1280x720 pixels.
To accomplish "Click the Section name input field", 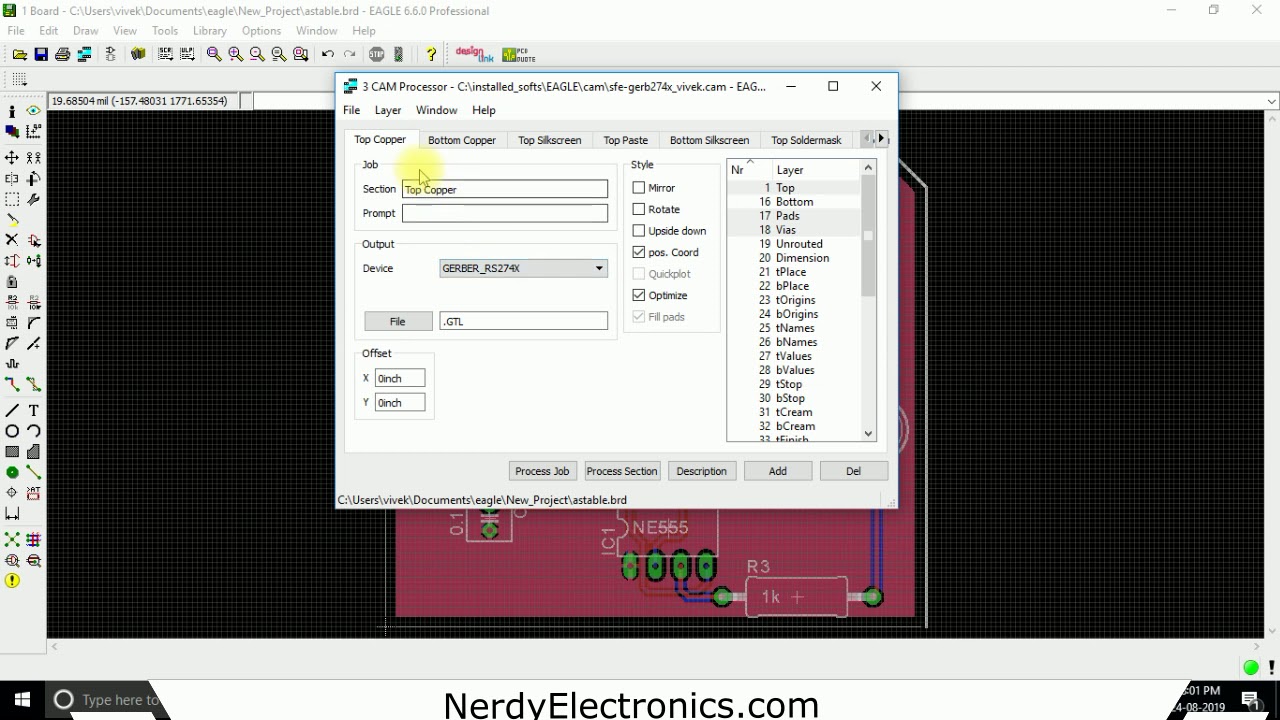I will pos(505,189).
